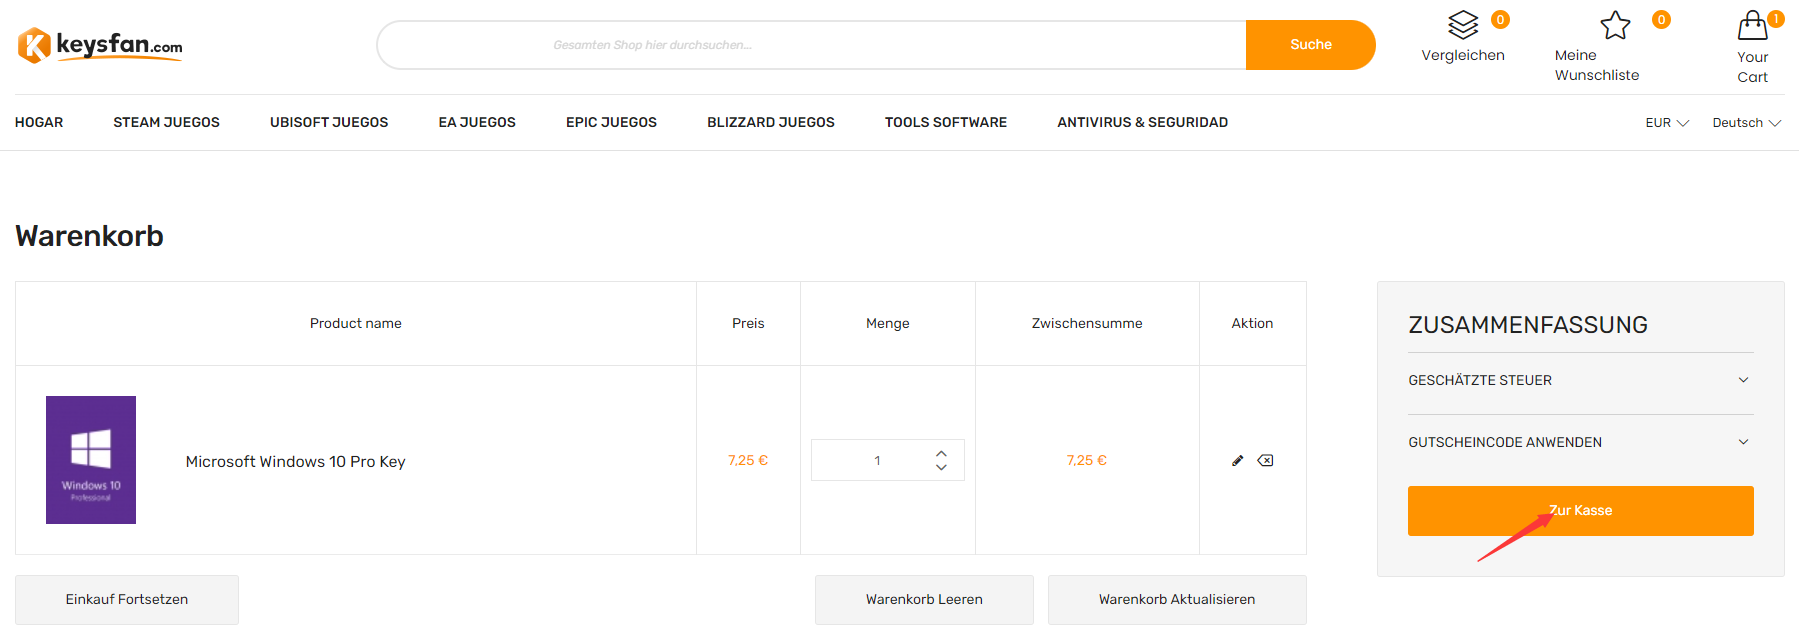1799x630 pixels.
Task: Click Einkauf Fortsetzen to continue shopping
Action: (127, 600)
